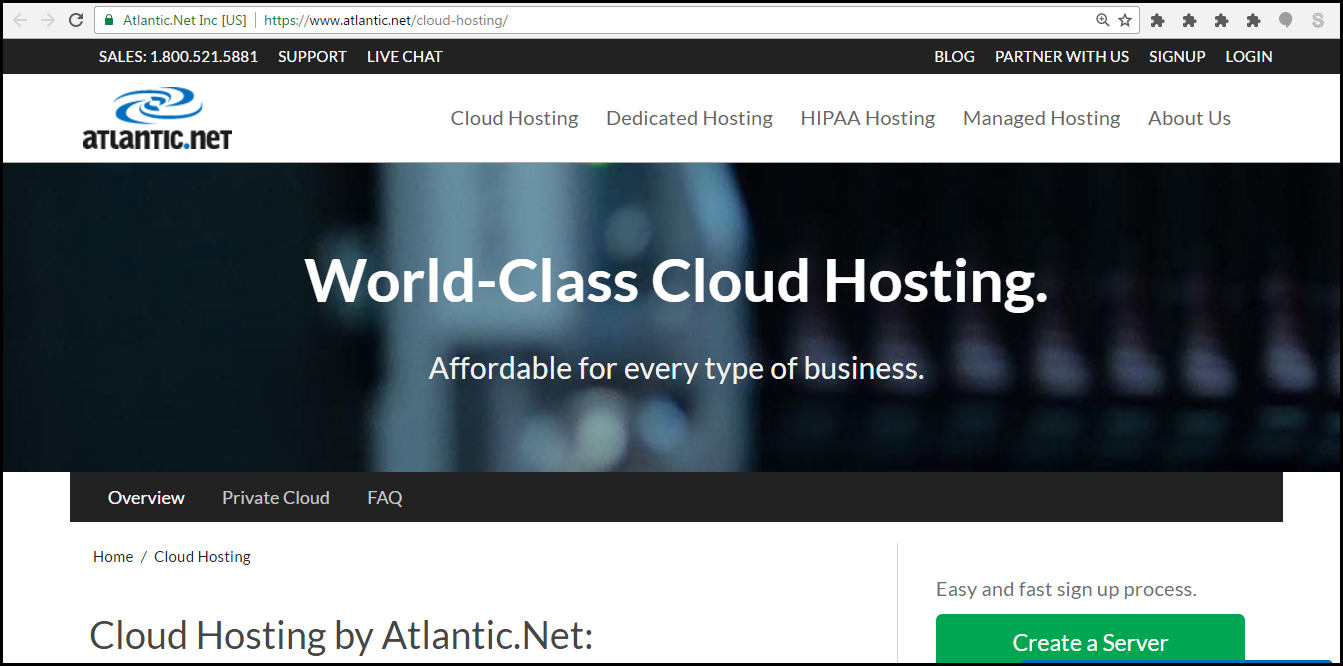Click the Atlantic.Net logo
This screenshot has width=1343, height=666.
157,117
